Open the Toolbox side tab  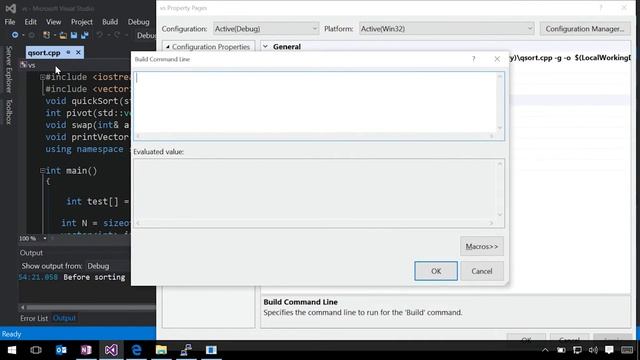(9, 111)
